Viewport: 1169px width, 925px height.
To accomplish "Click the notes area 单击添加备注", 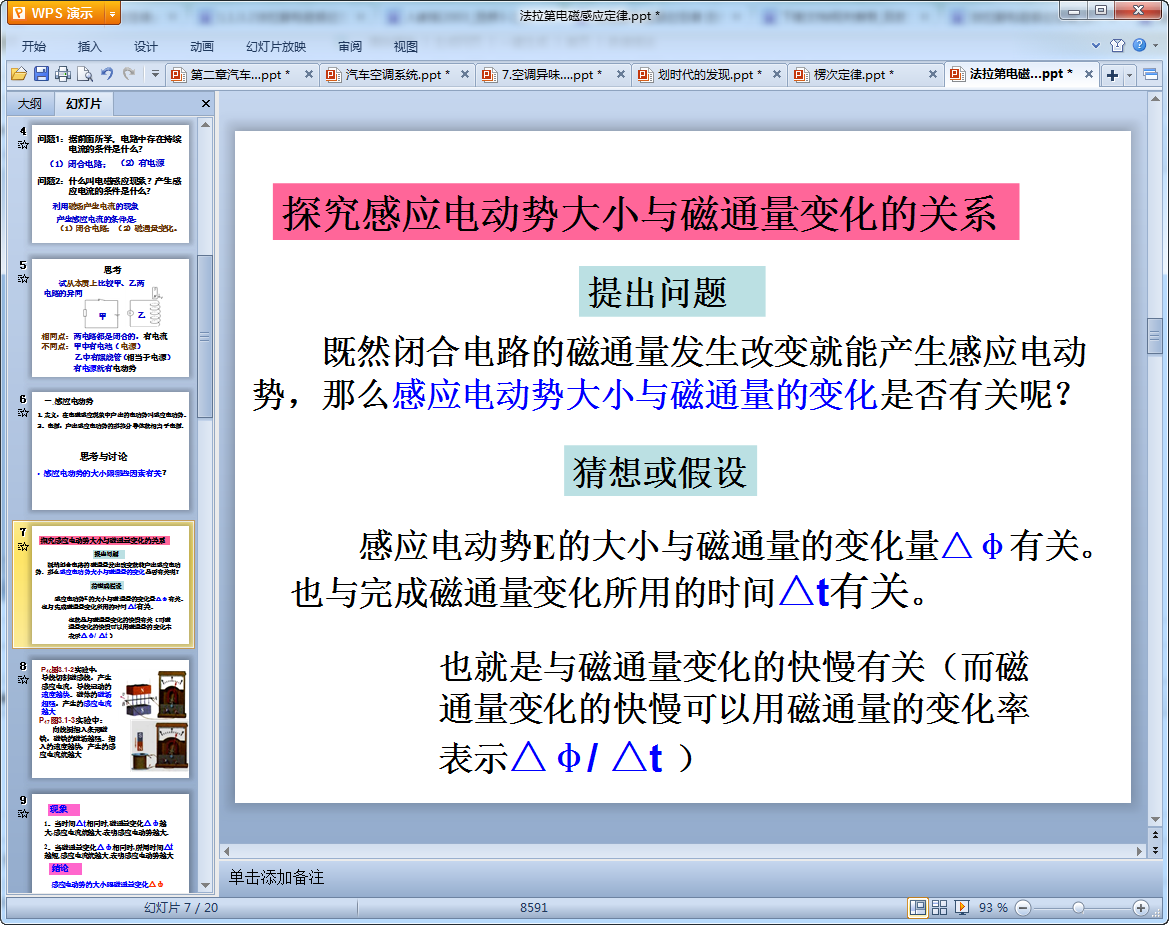I will click(x=276, y=877).
